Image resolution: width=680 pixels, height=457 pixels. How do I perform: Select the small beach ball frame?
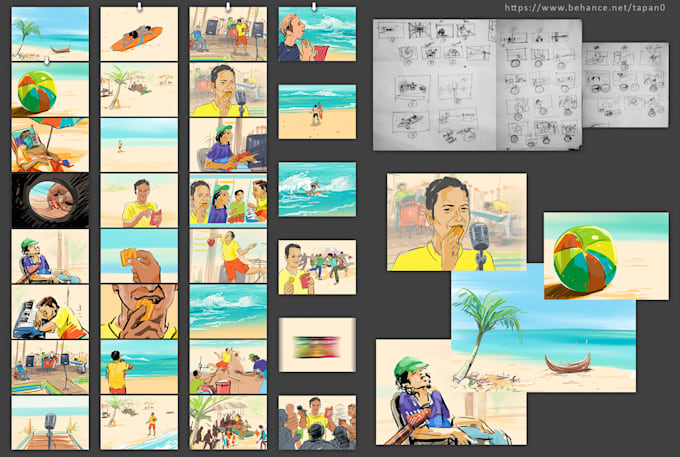pos(50,89)
